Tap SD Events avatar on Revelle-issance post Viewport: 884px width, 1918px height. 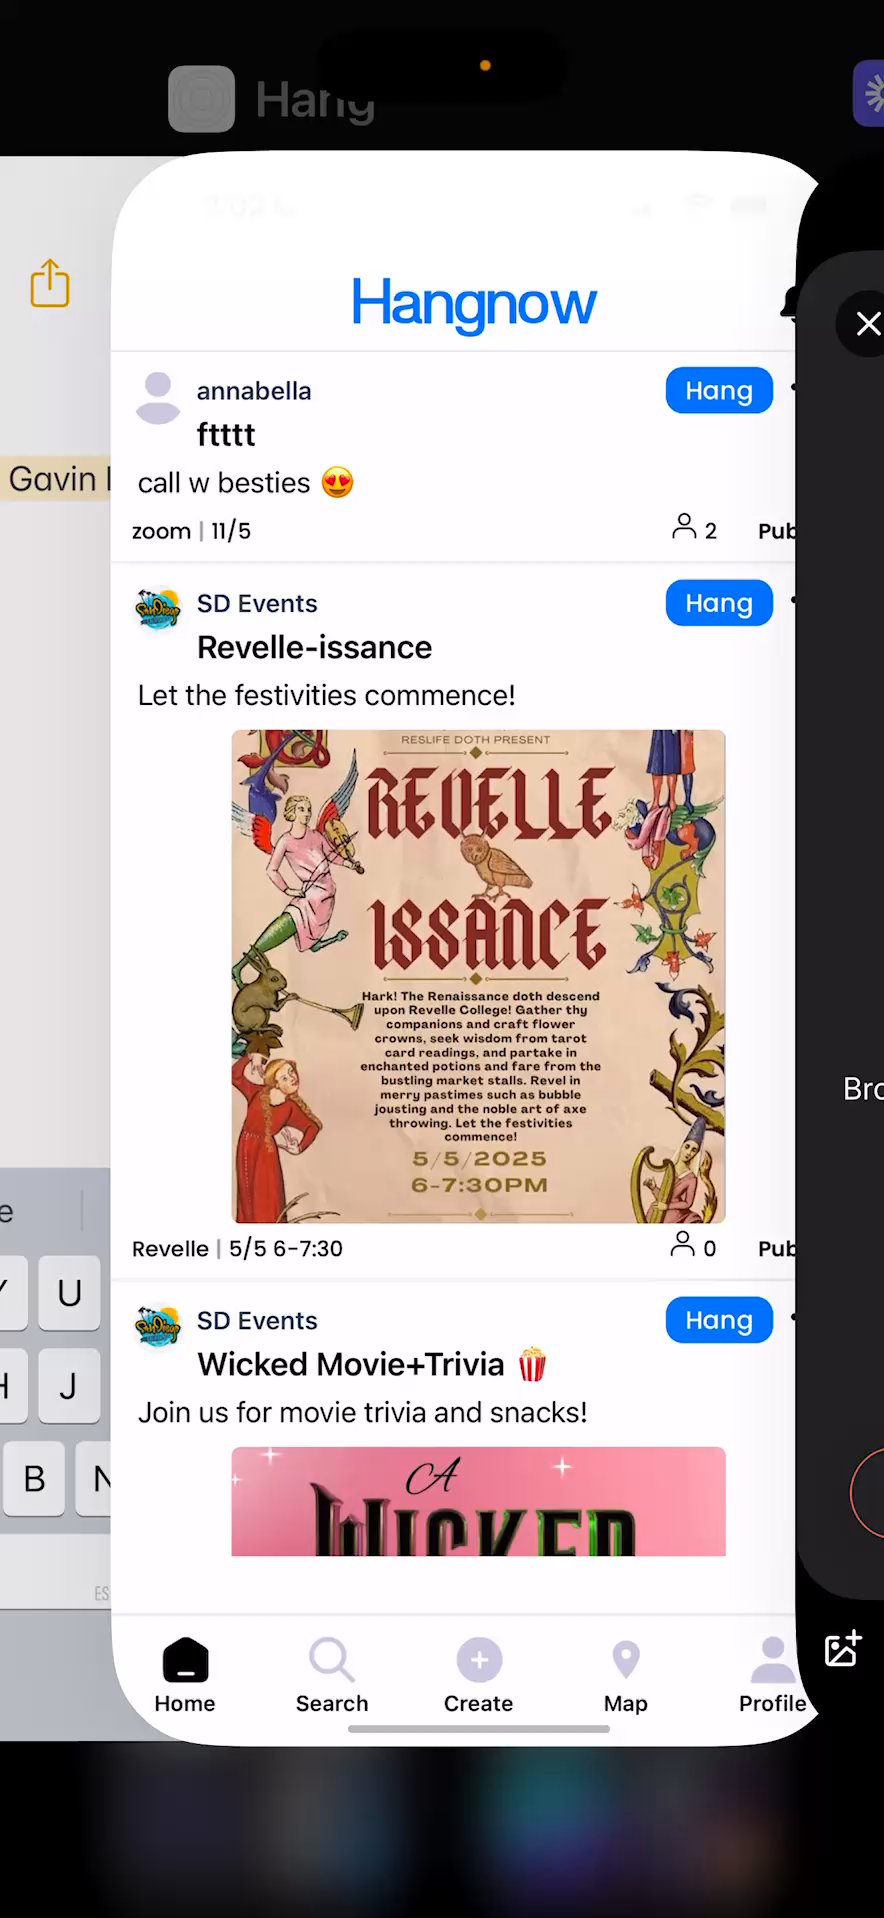tap(158, 608)
